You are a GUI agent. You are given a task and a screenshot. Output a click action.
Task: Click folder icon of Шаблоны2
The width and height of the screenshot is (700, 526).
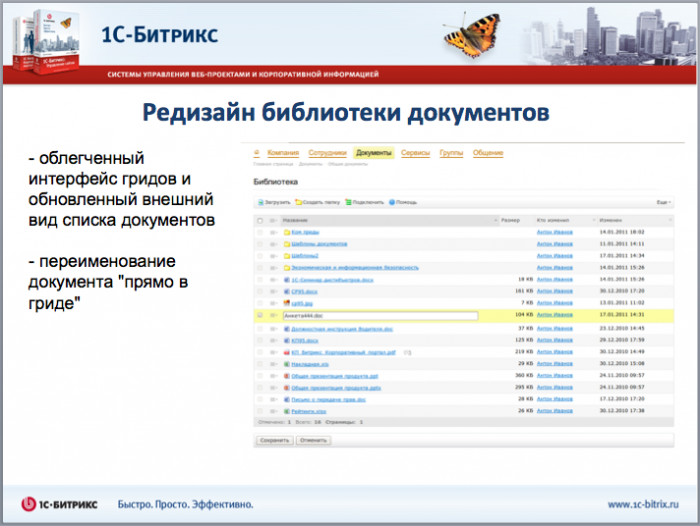coord(287,256)
